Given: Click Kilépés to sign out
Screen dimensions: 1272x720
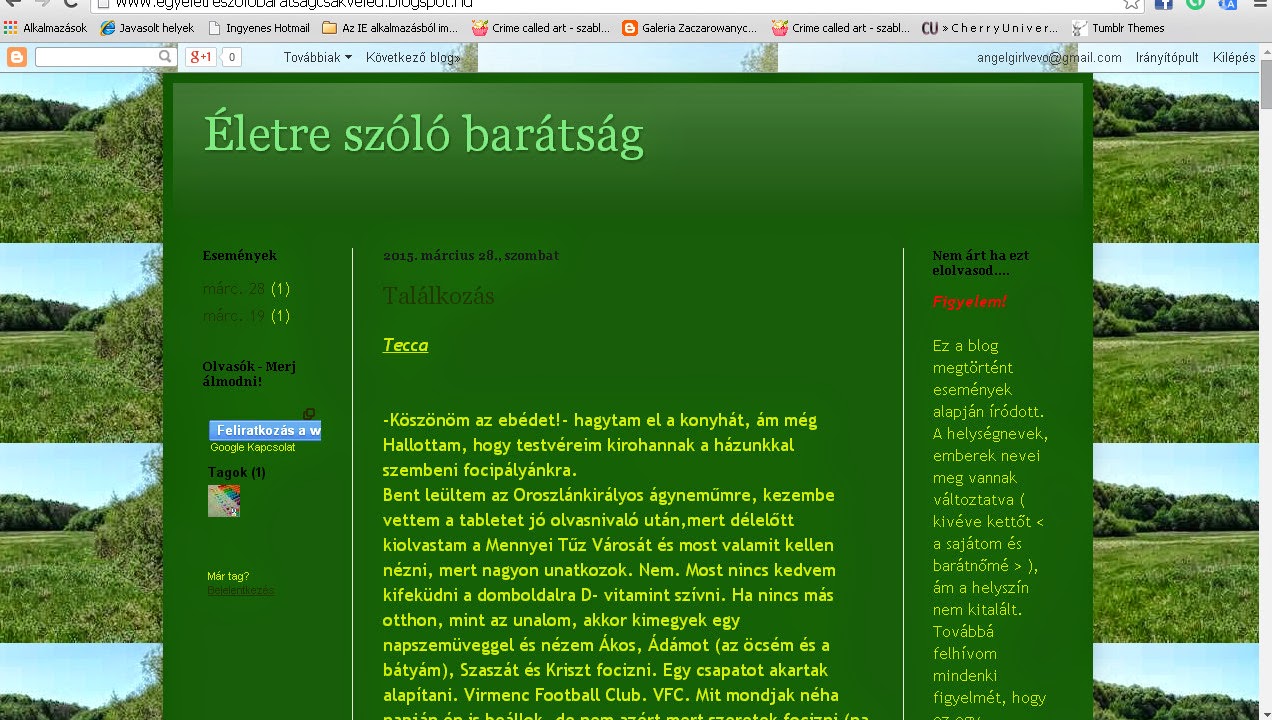Looking at the screenshot, I should (x=1234, y=58).
